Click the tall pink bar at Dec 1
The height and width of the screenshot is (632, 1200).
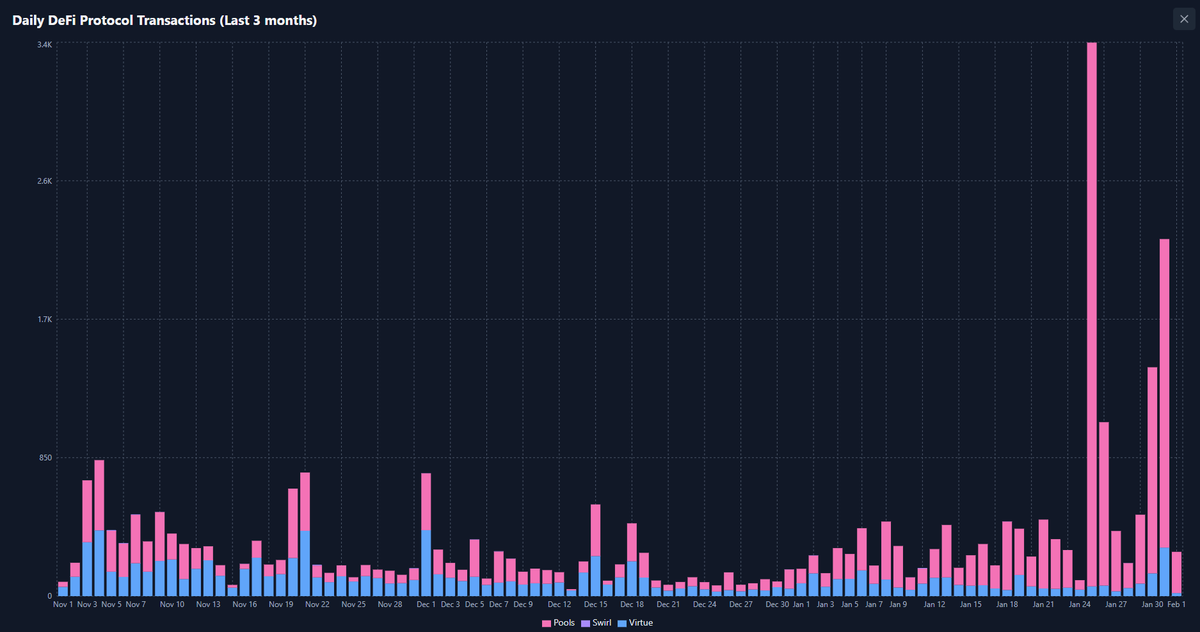click(x=425, y=520)
